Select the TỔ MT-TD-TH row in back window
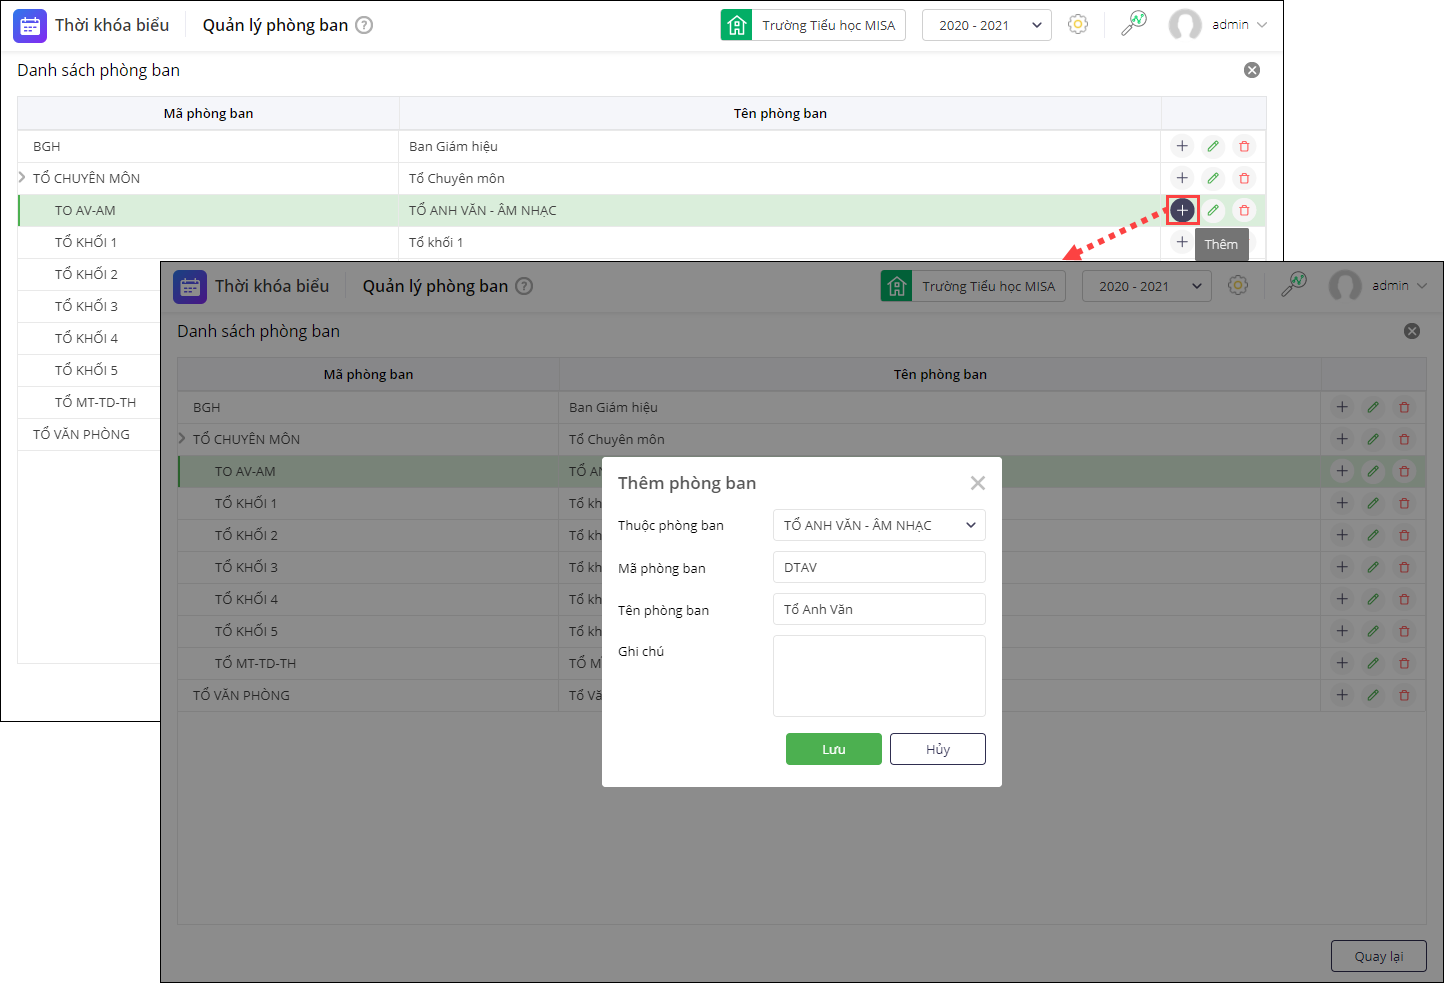1444x983 pixels. tap(89, 402)
